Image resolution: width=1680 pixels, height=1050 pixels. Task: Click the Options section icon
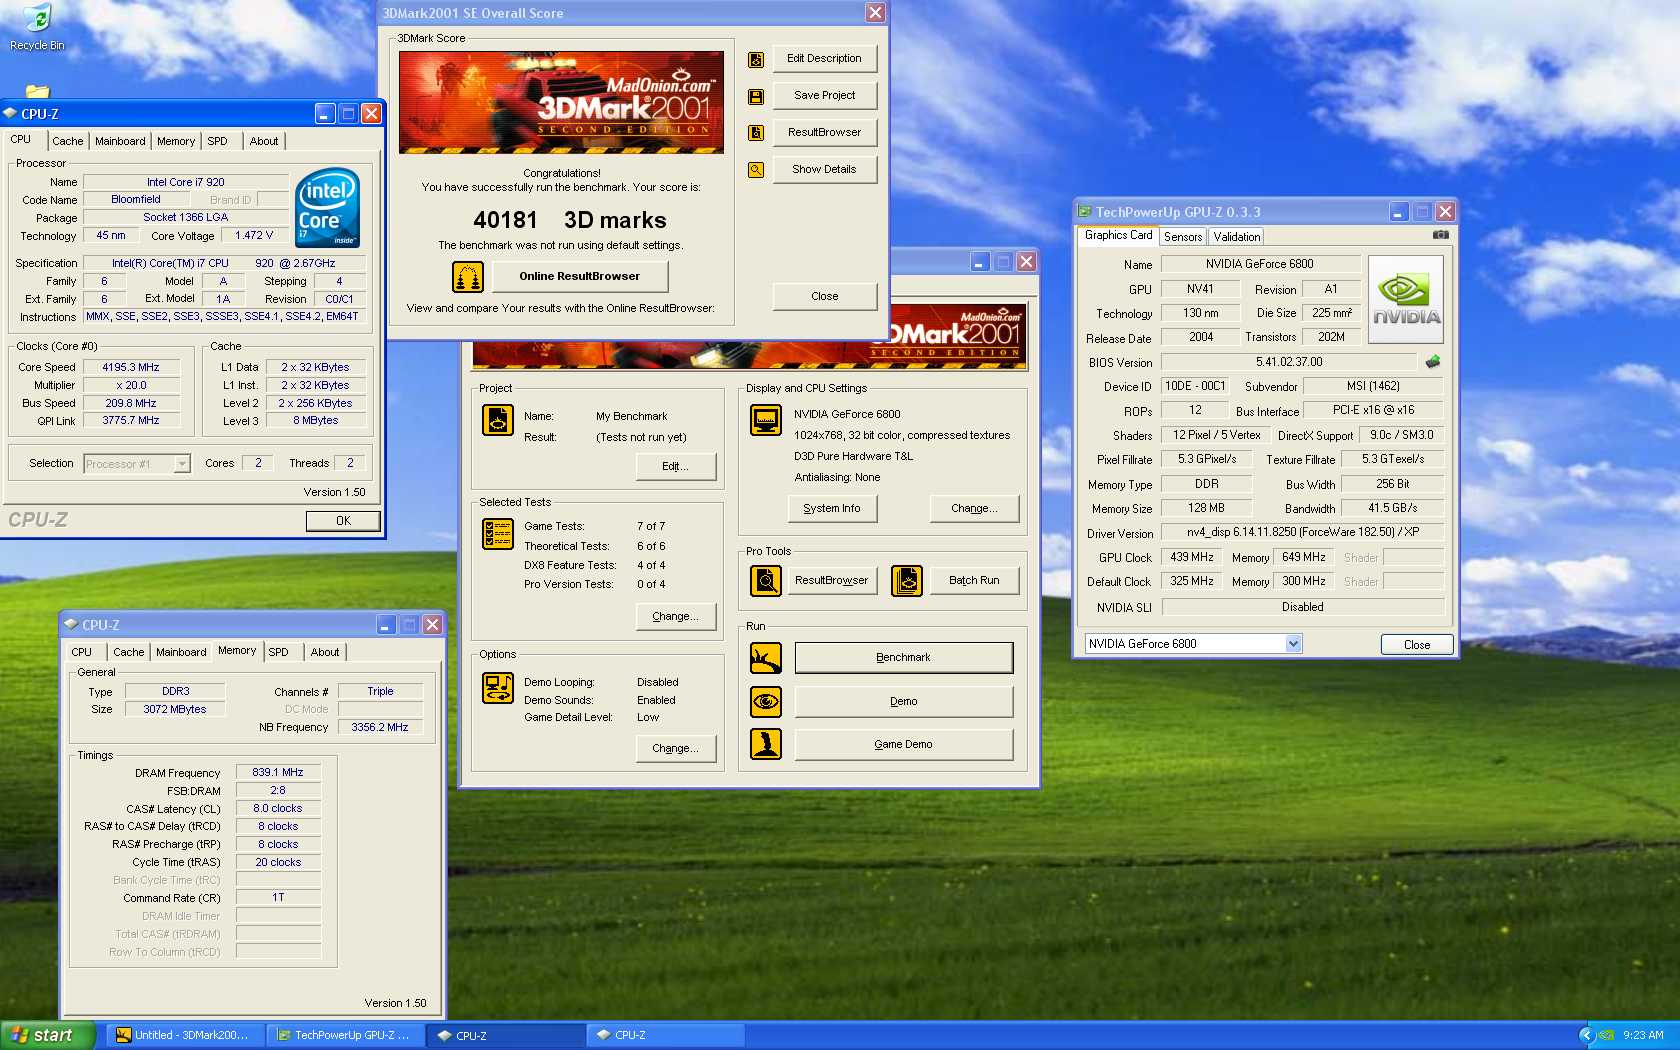click(497, 688)
